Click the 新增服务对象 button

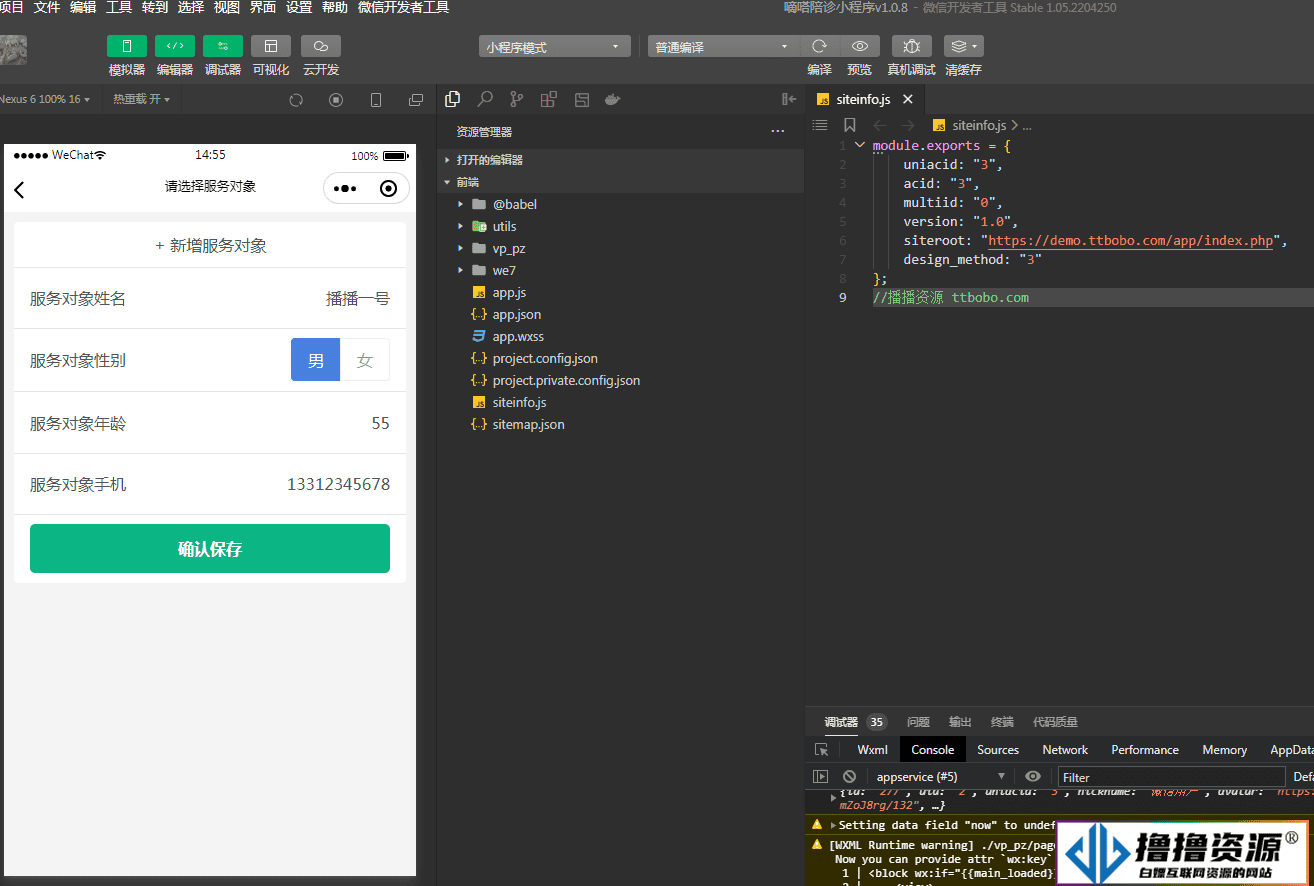[x=210, y=245]
